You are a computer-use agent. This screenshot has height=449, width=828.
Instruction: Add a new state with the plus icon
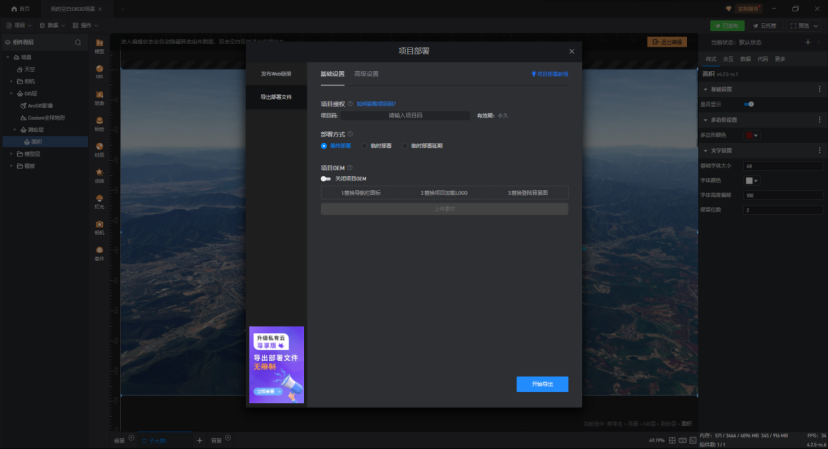coord(807,42)
